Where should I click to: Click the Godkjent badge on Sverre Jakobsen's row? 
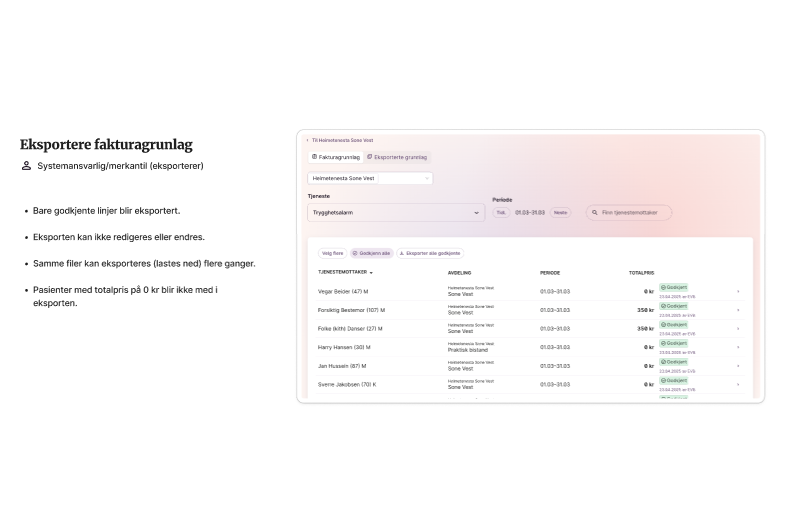673,380
